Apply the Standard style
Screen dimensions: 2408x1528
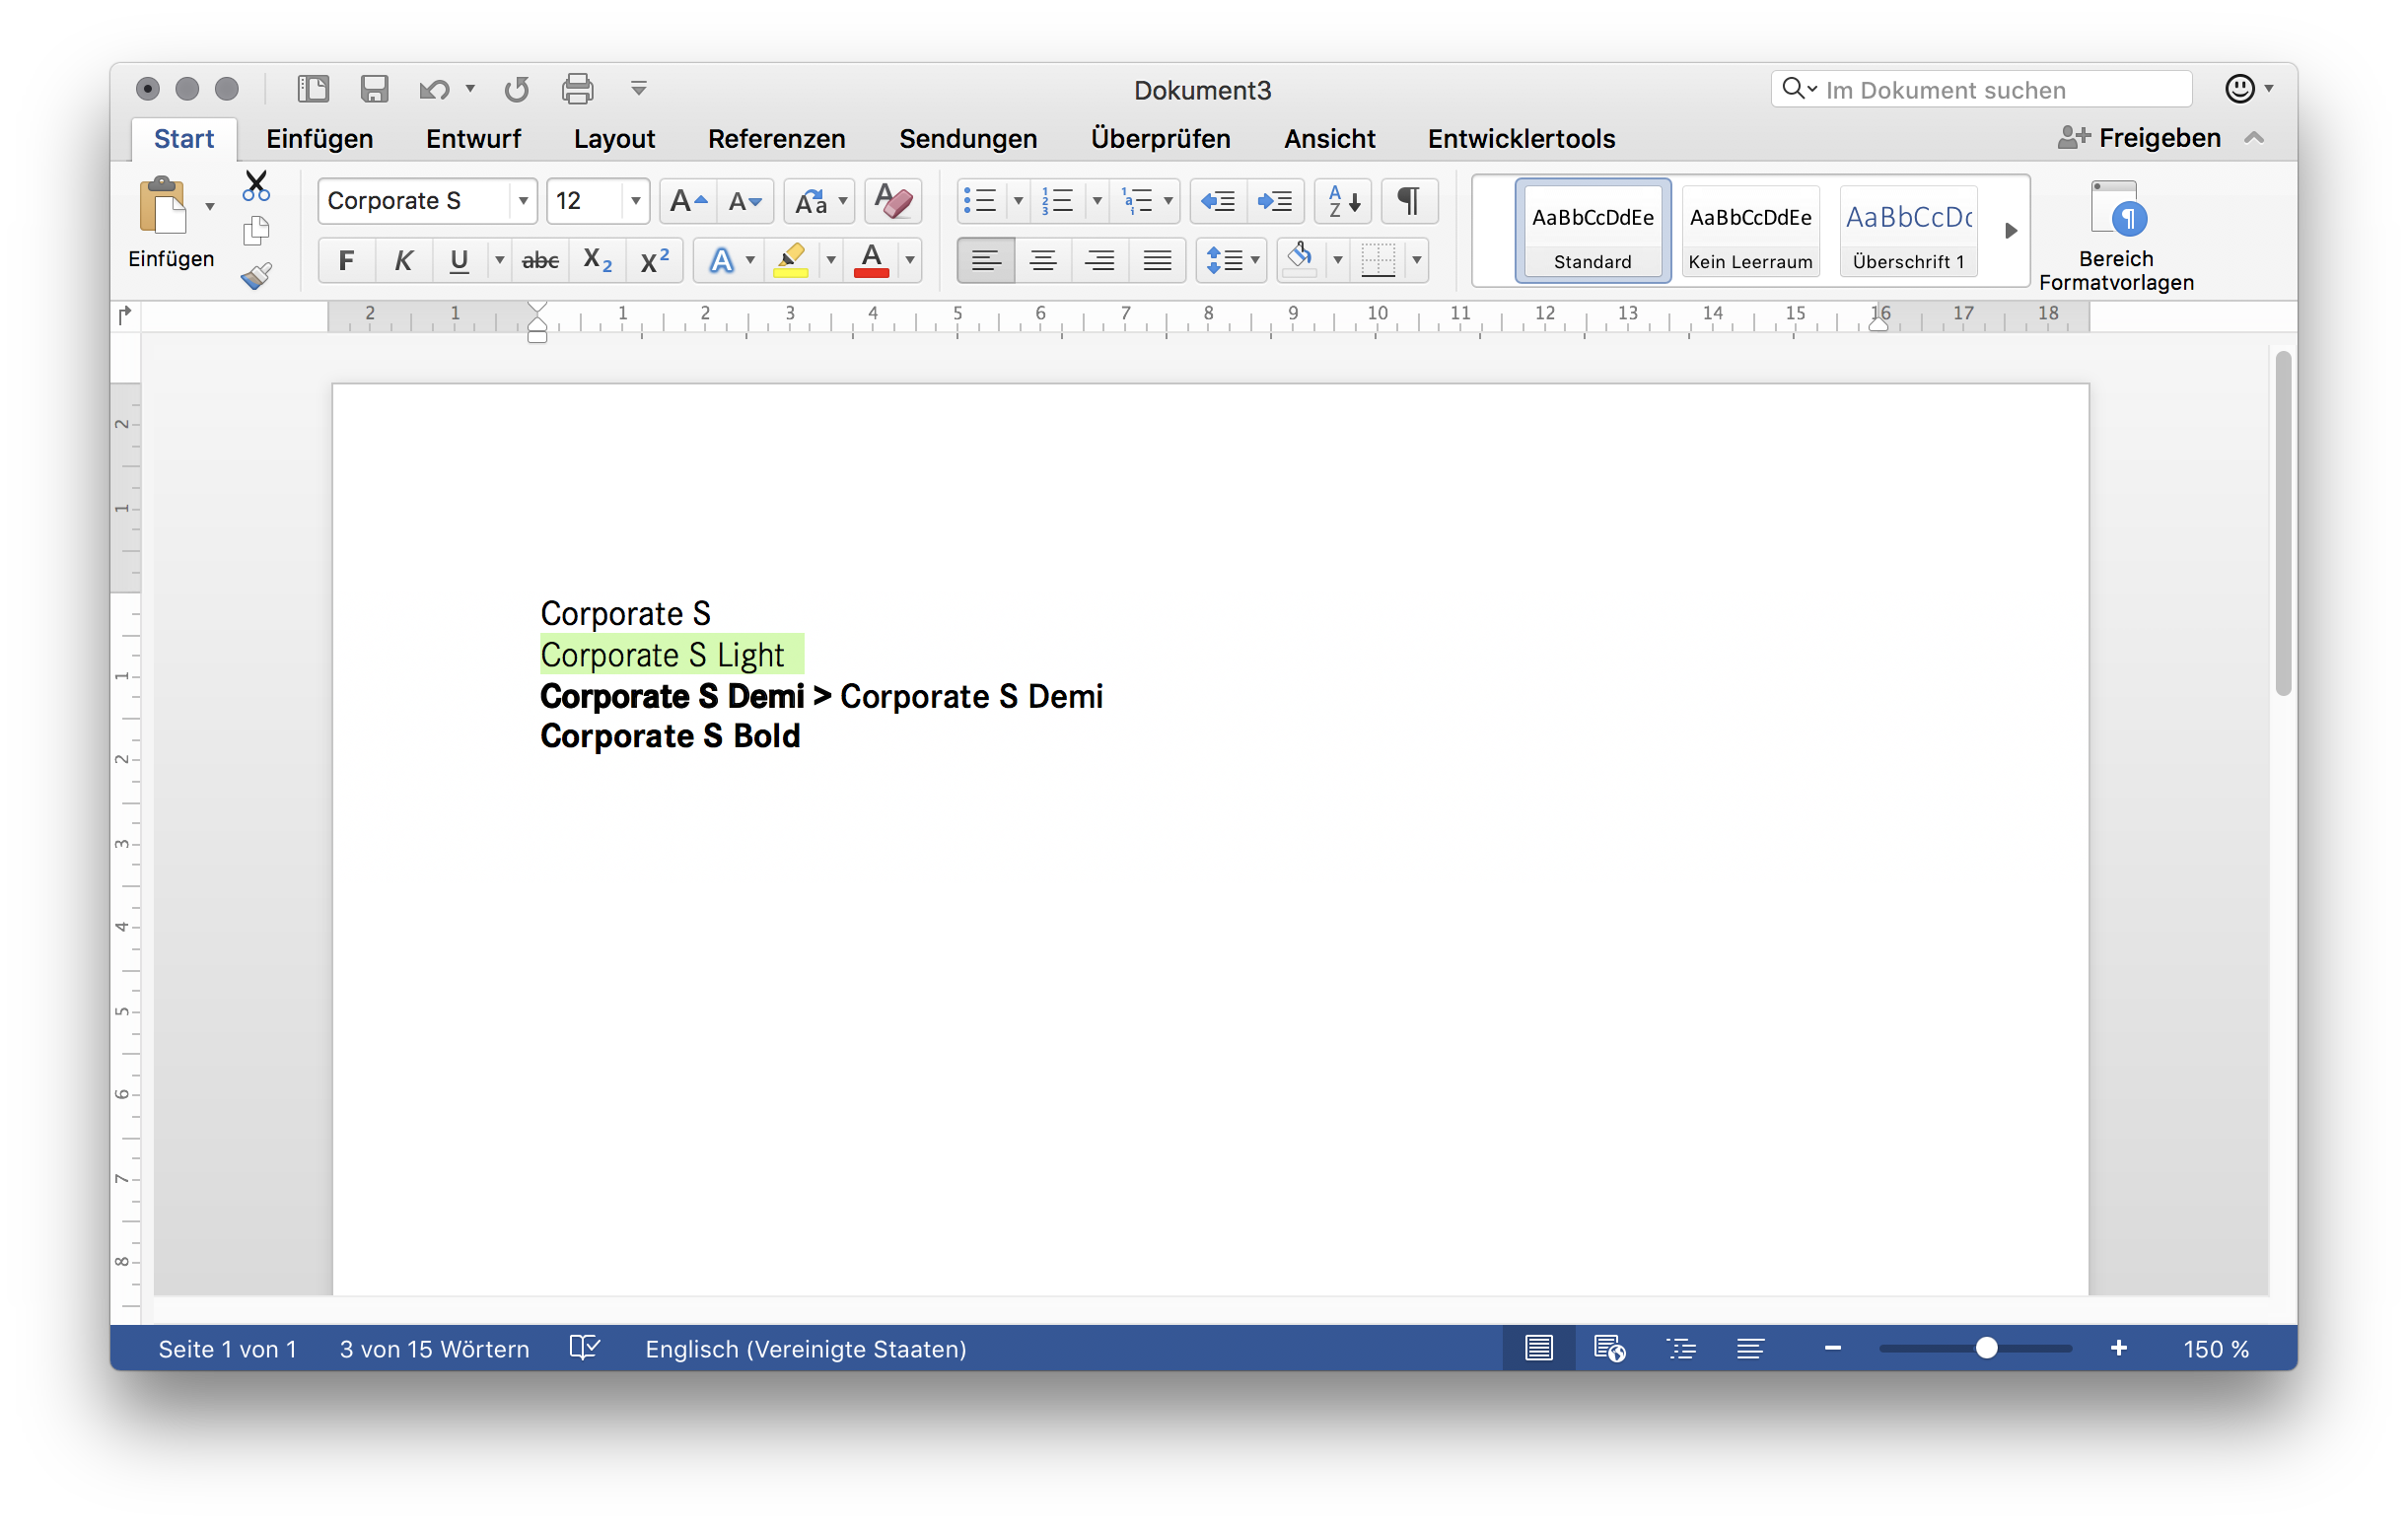(x=1592, y=231)
